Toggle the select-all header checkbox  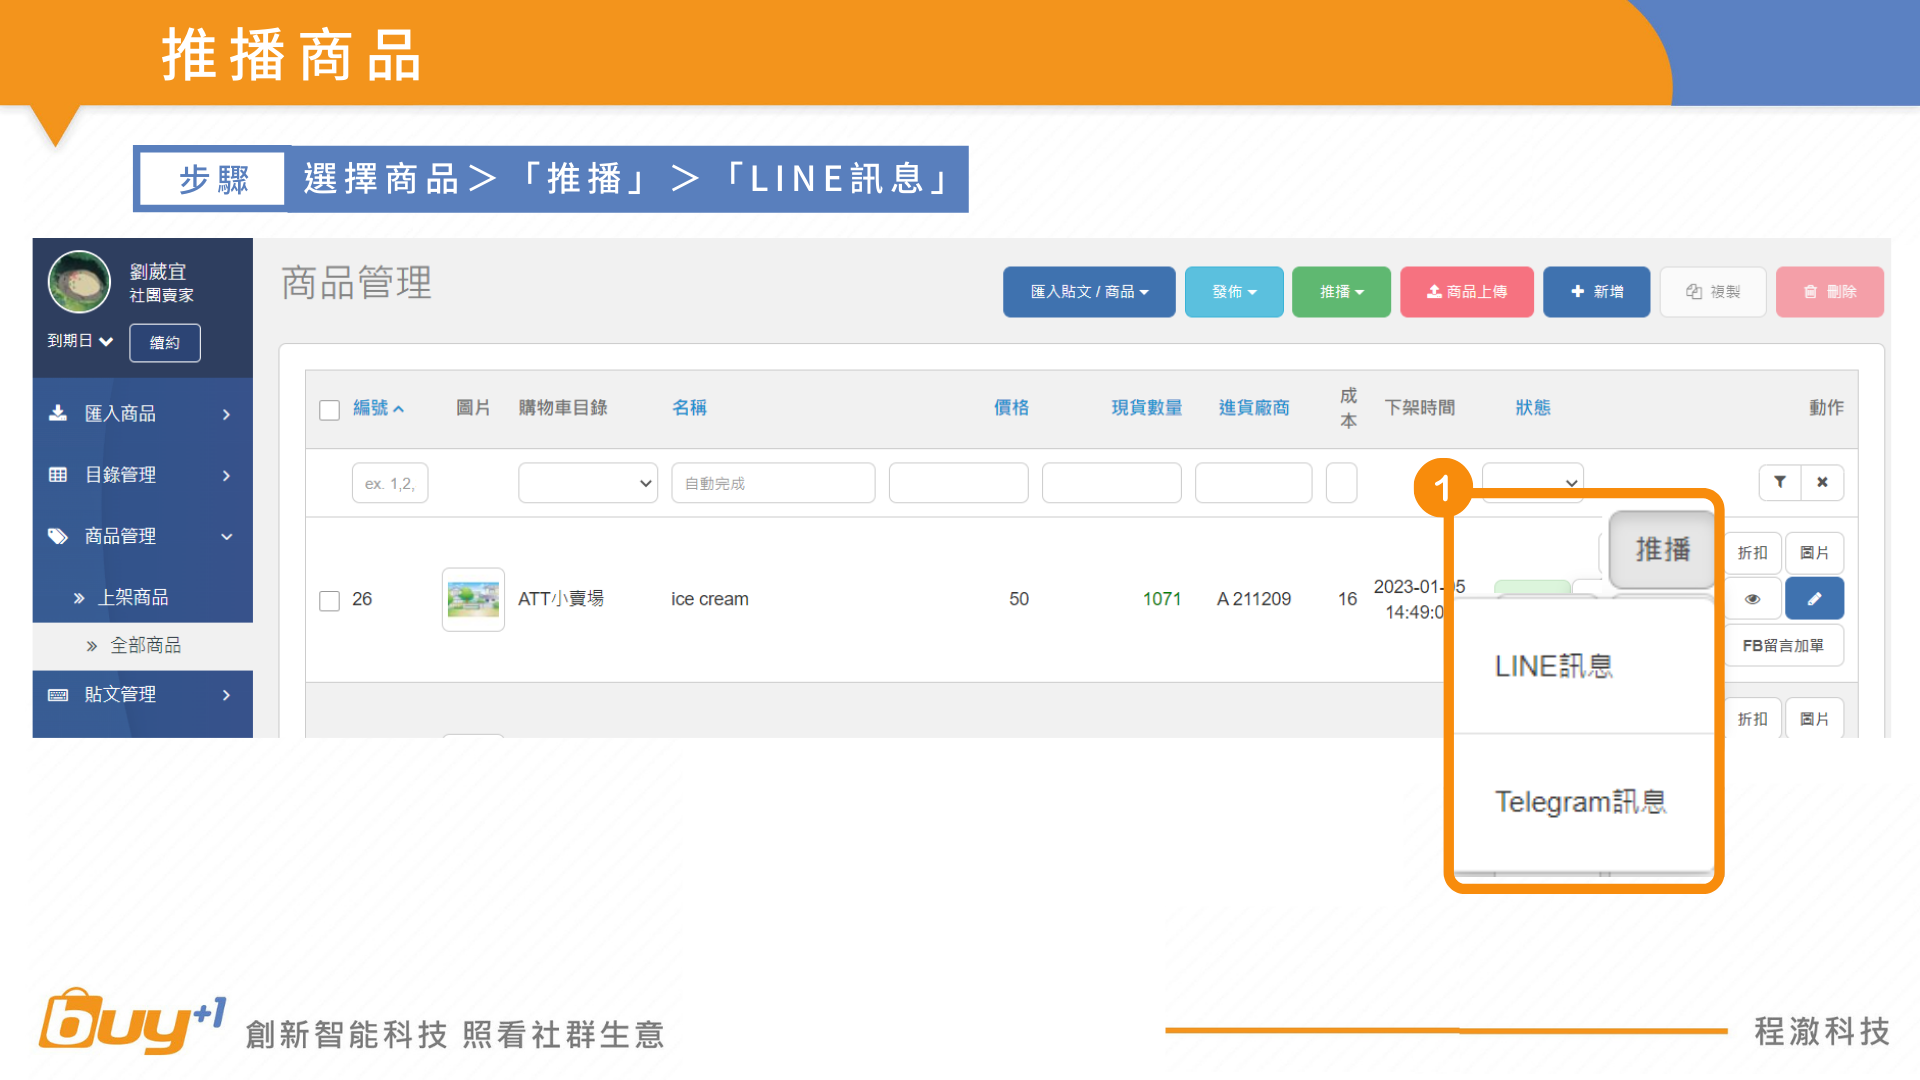click(x=329, y=410)
